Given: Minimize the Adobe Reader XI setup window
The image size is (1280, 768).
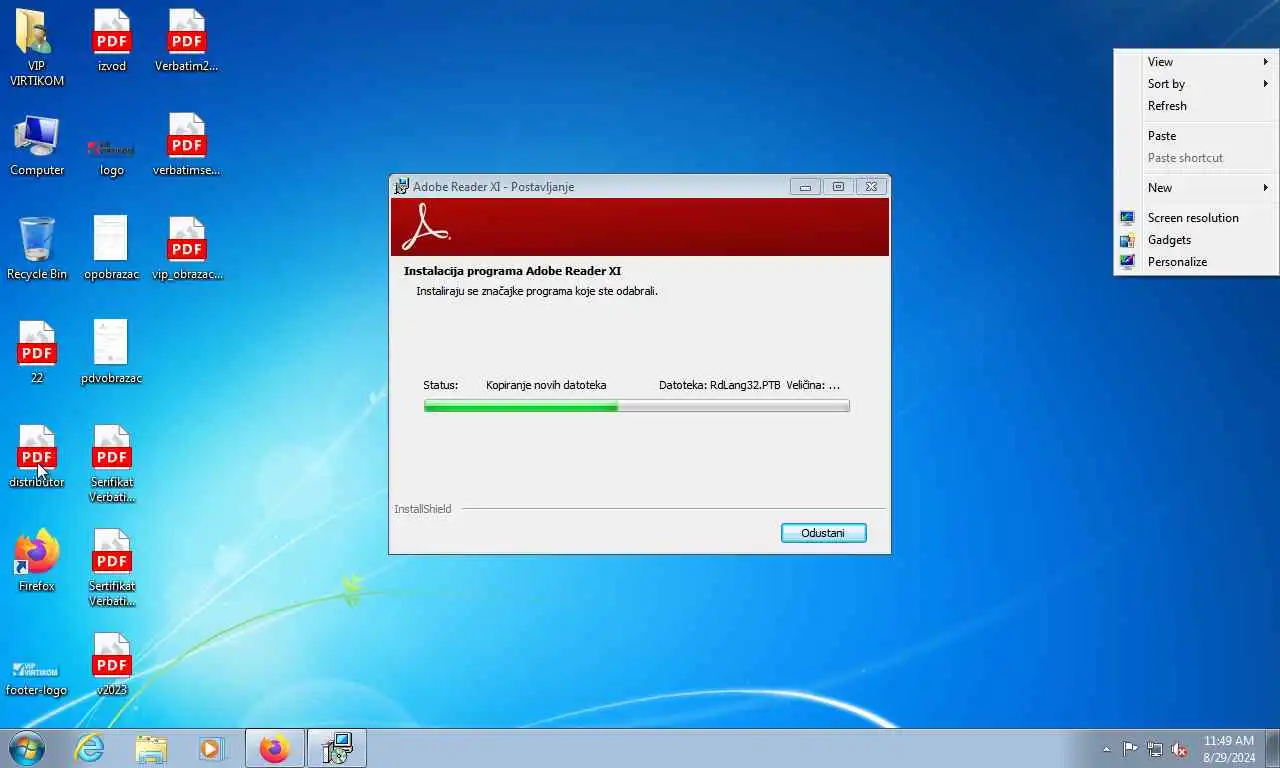Looking at the screenshot, I should (805, 186).
